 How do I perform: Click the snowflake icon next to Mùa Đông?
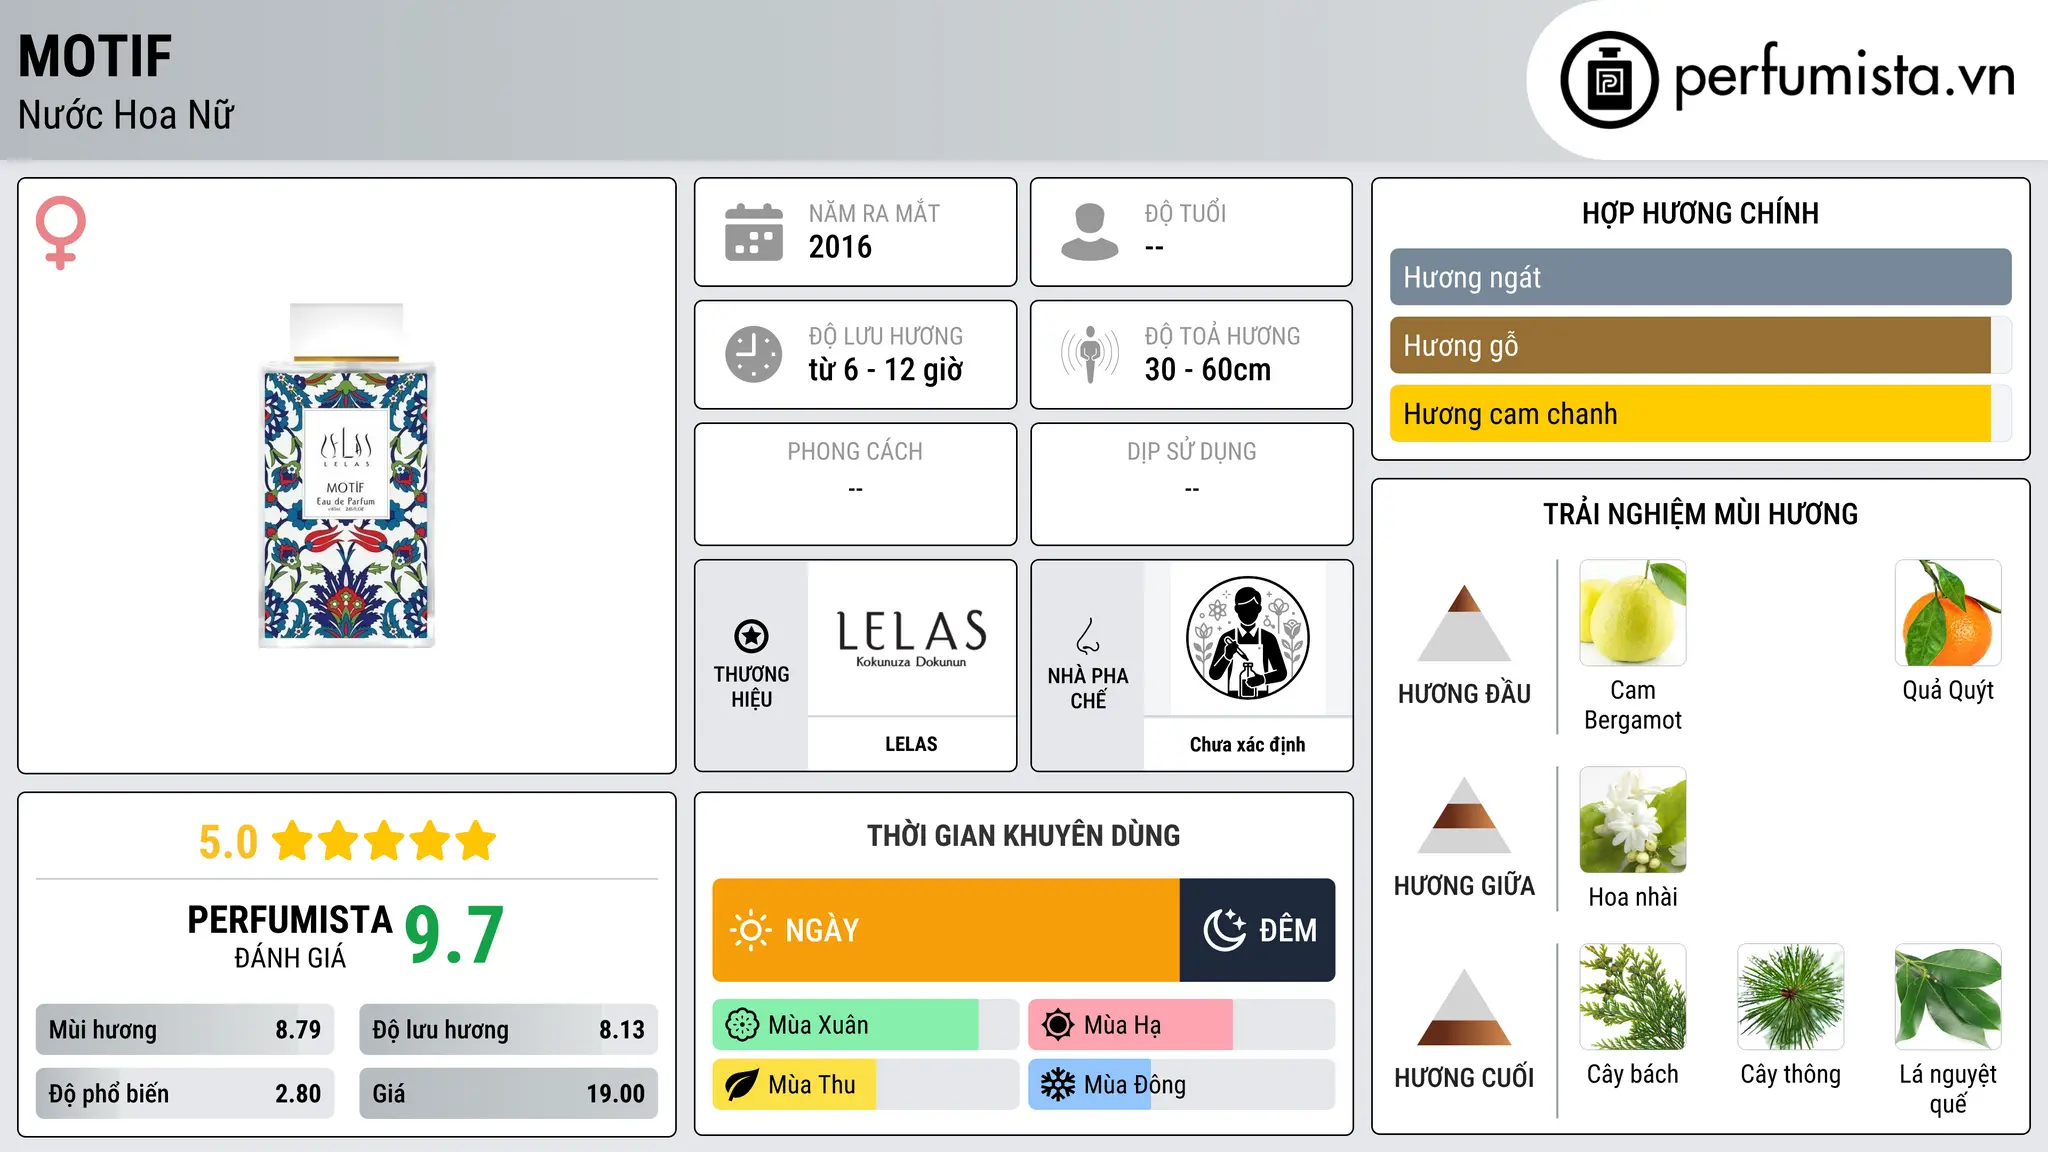click(x=1058, y=1085)
